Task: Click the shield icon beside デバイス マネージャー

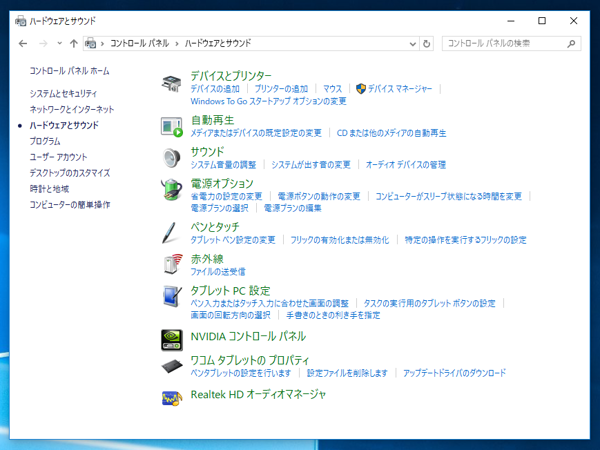Action: tap(360, 89)
